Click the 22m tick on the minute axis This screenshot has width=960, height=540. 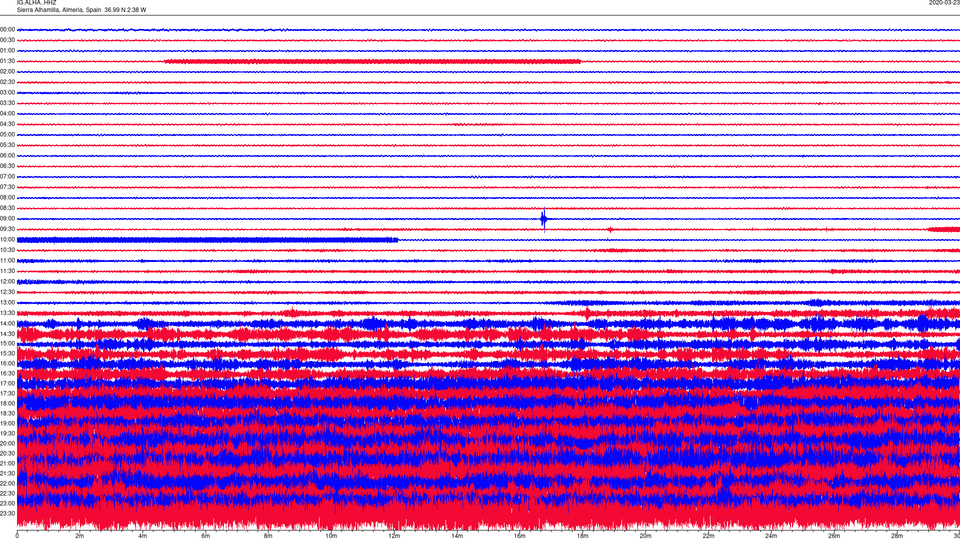(x=708, y=536)
